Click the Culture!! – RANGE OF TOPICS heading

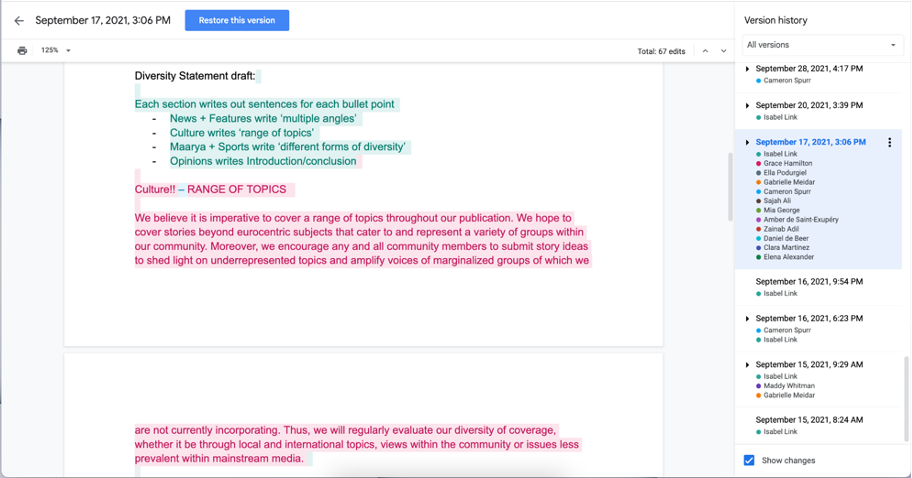[211, 190]
